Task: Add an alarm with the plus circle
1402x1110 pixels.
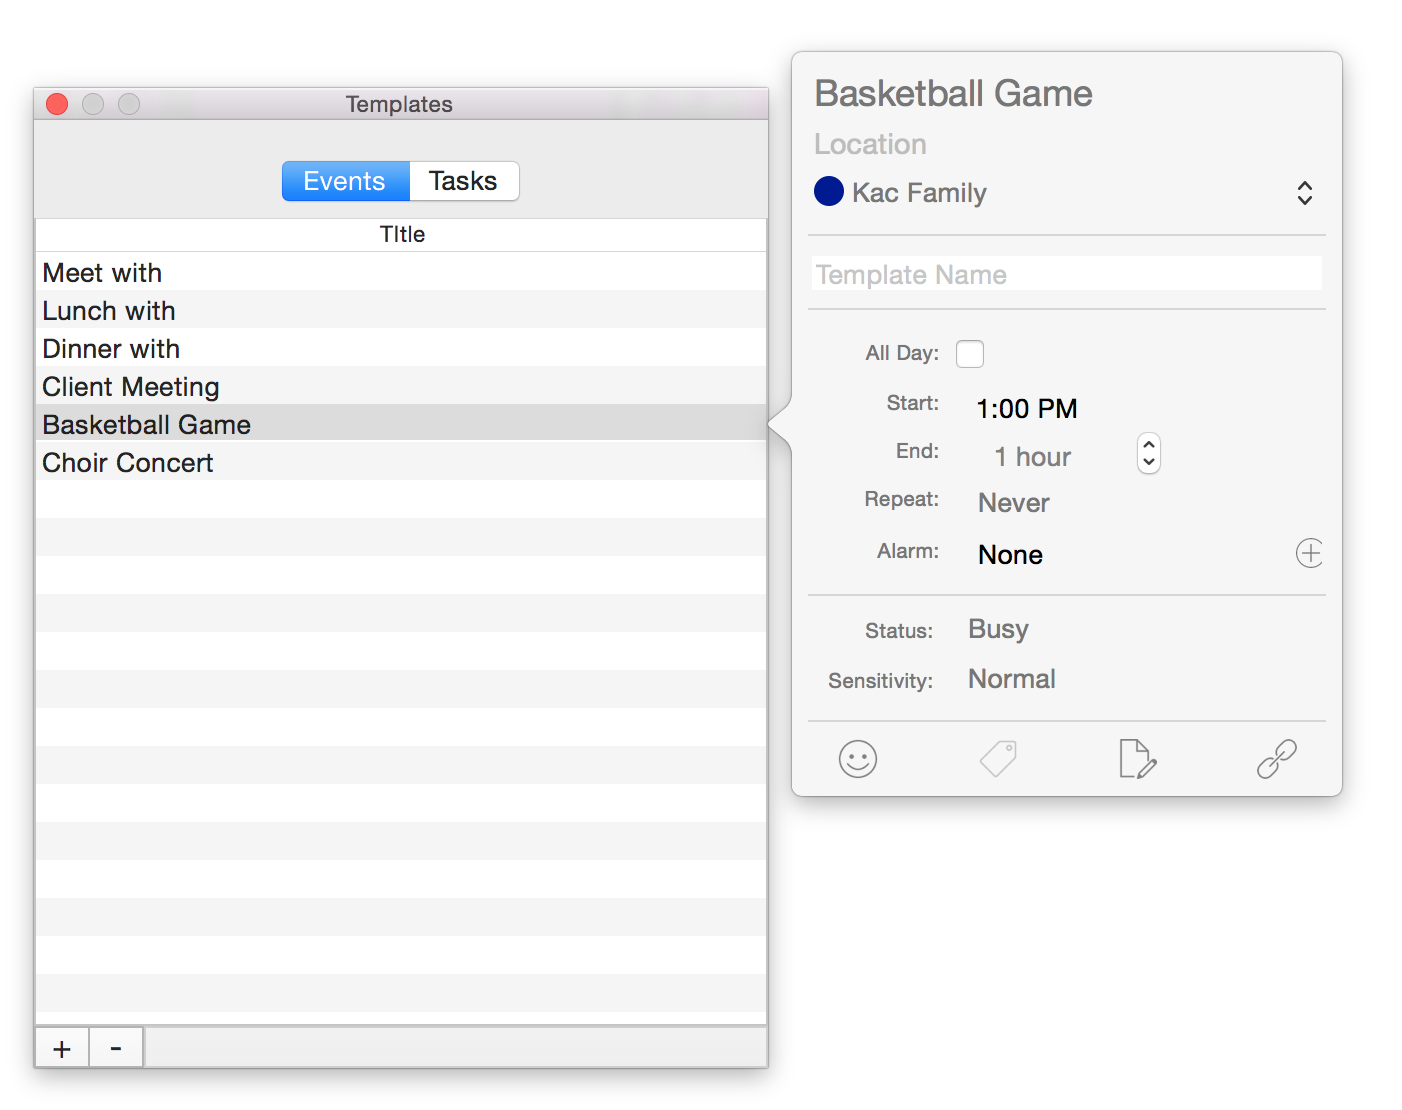Action: click(x=1309, y=553)
